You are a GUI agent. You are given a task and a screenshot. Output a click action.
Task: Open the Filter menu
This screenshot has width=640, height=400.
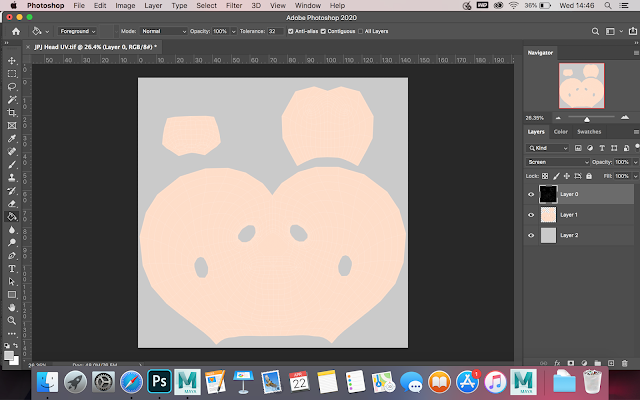234,6
